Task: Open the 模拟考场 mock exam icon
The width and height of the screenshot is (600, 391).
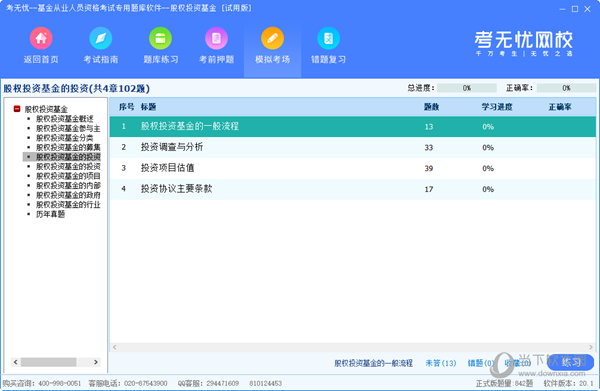Action: [272, 38]
